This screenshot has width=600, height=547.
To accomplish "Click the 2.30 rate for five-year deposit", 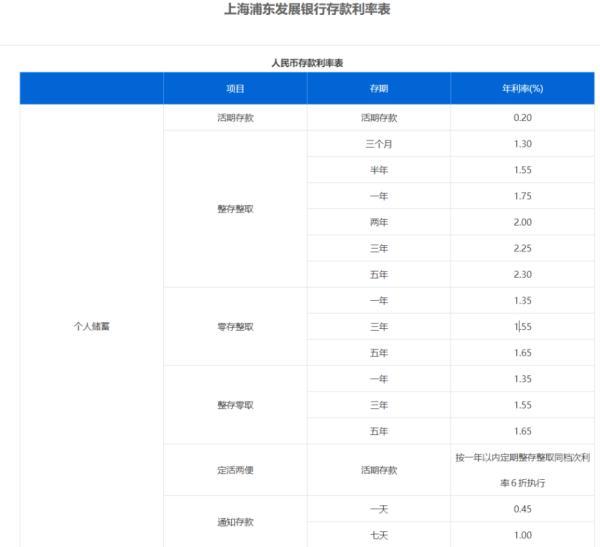I will (521, 274).
